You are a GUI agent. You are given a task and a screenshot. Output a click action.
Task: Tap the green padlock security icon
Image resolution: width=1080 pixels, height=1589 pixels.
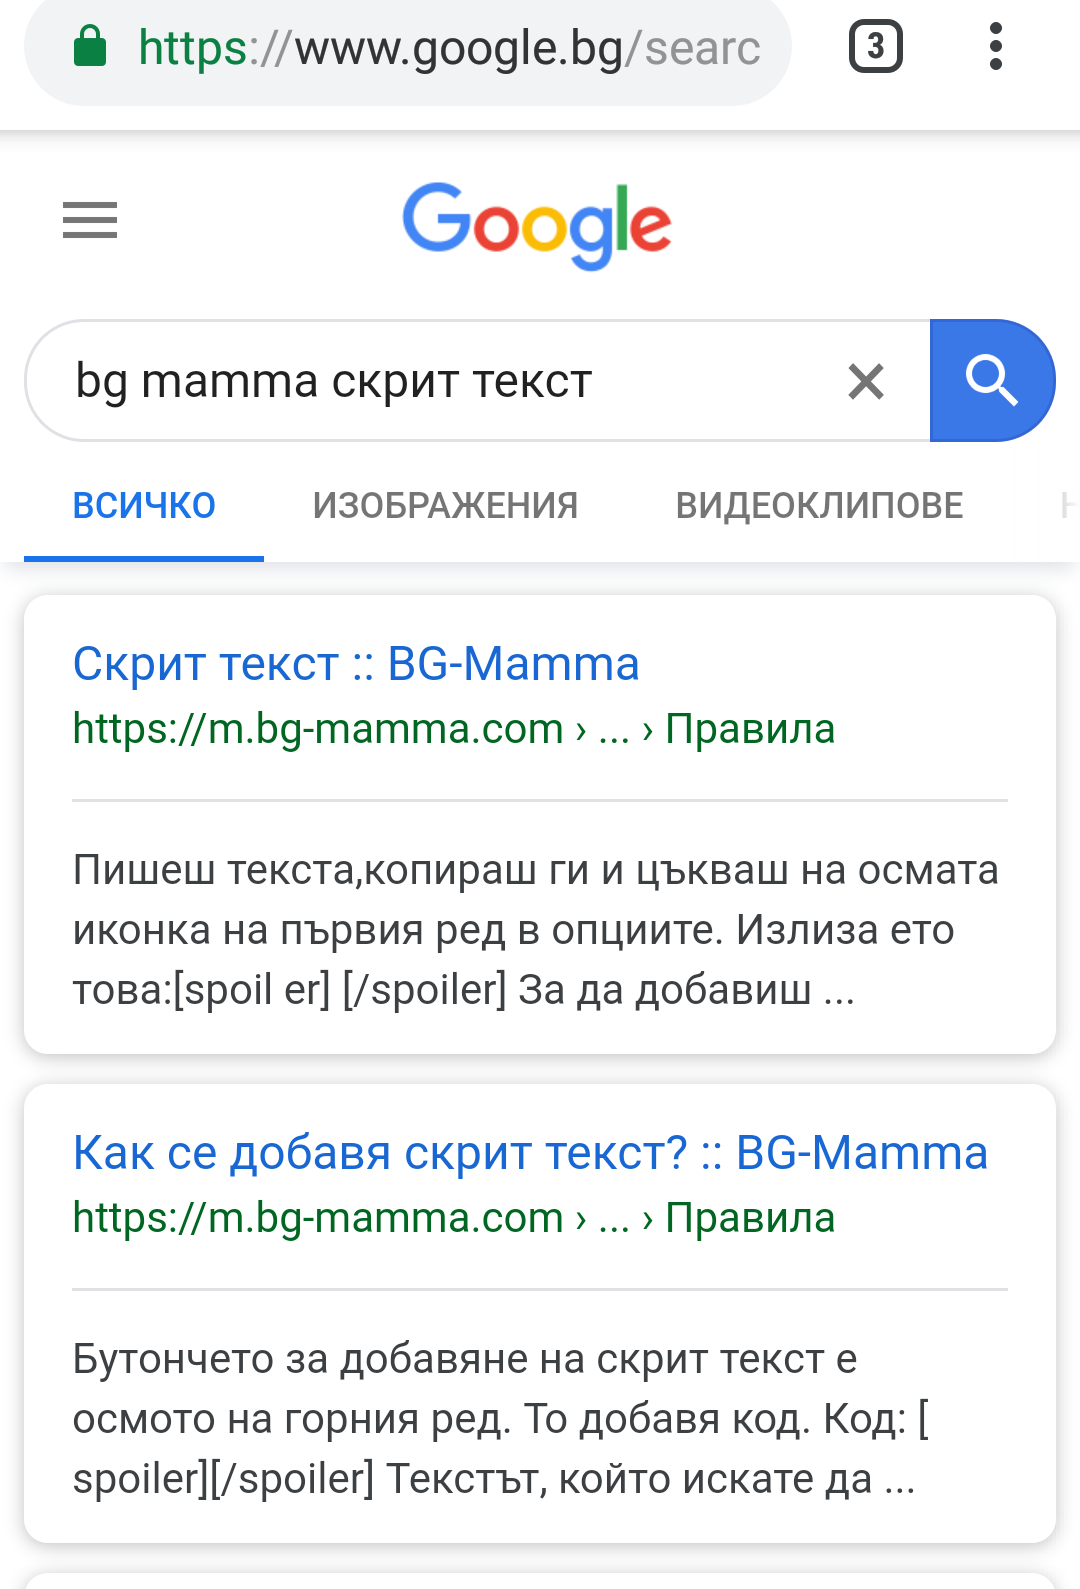pyautogui.click(x=90, y=47)
